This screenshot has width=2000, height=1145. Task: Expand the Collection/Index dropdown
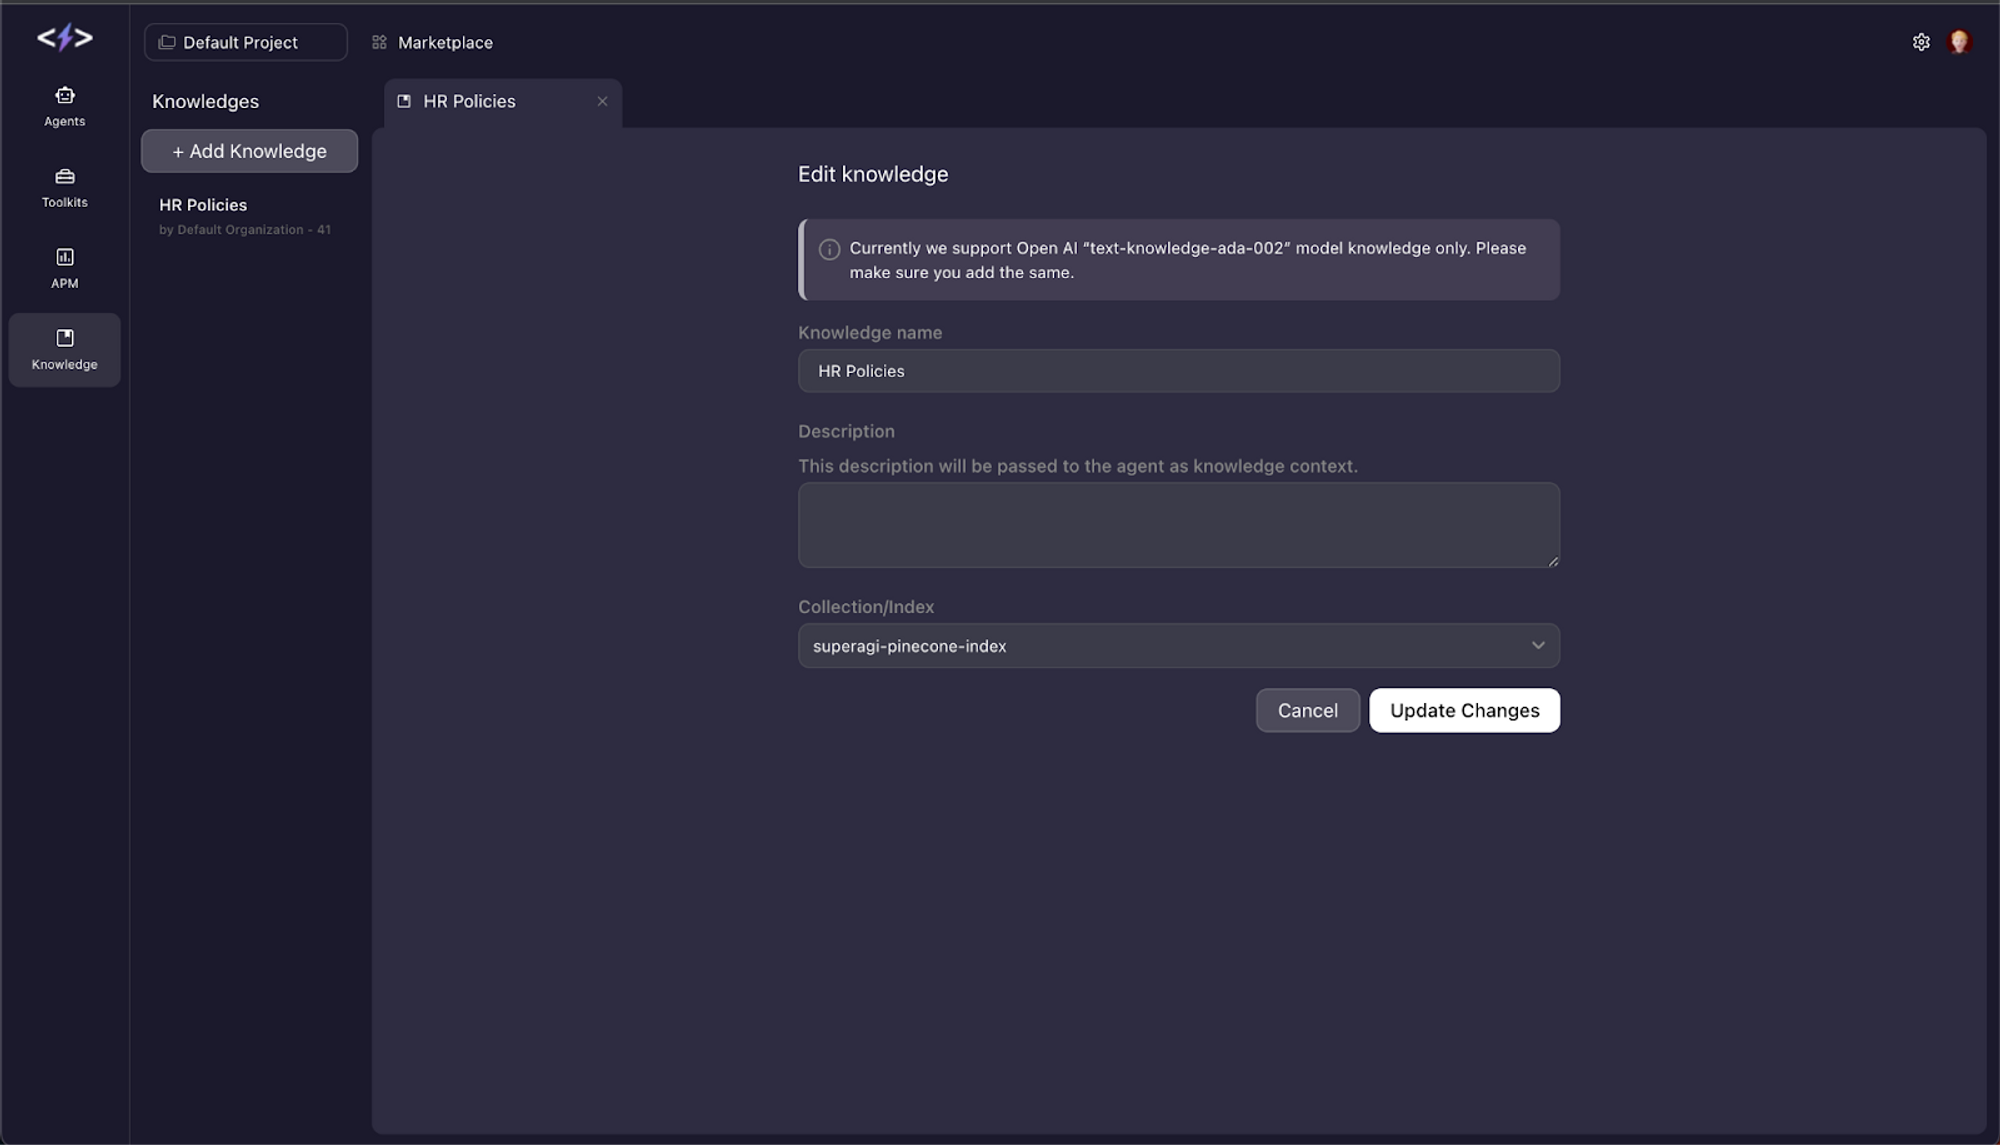click(x=1177, y=646)
